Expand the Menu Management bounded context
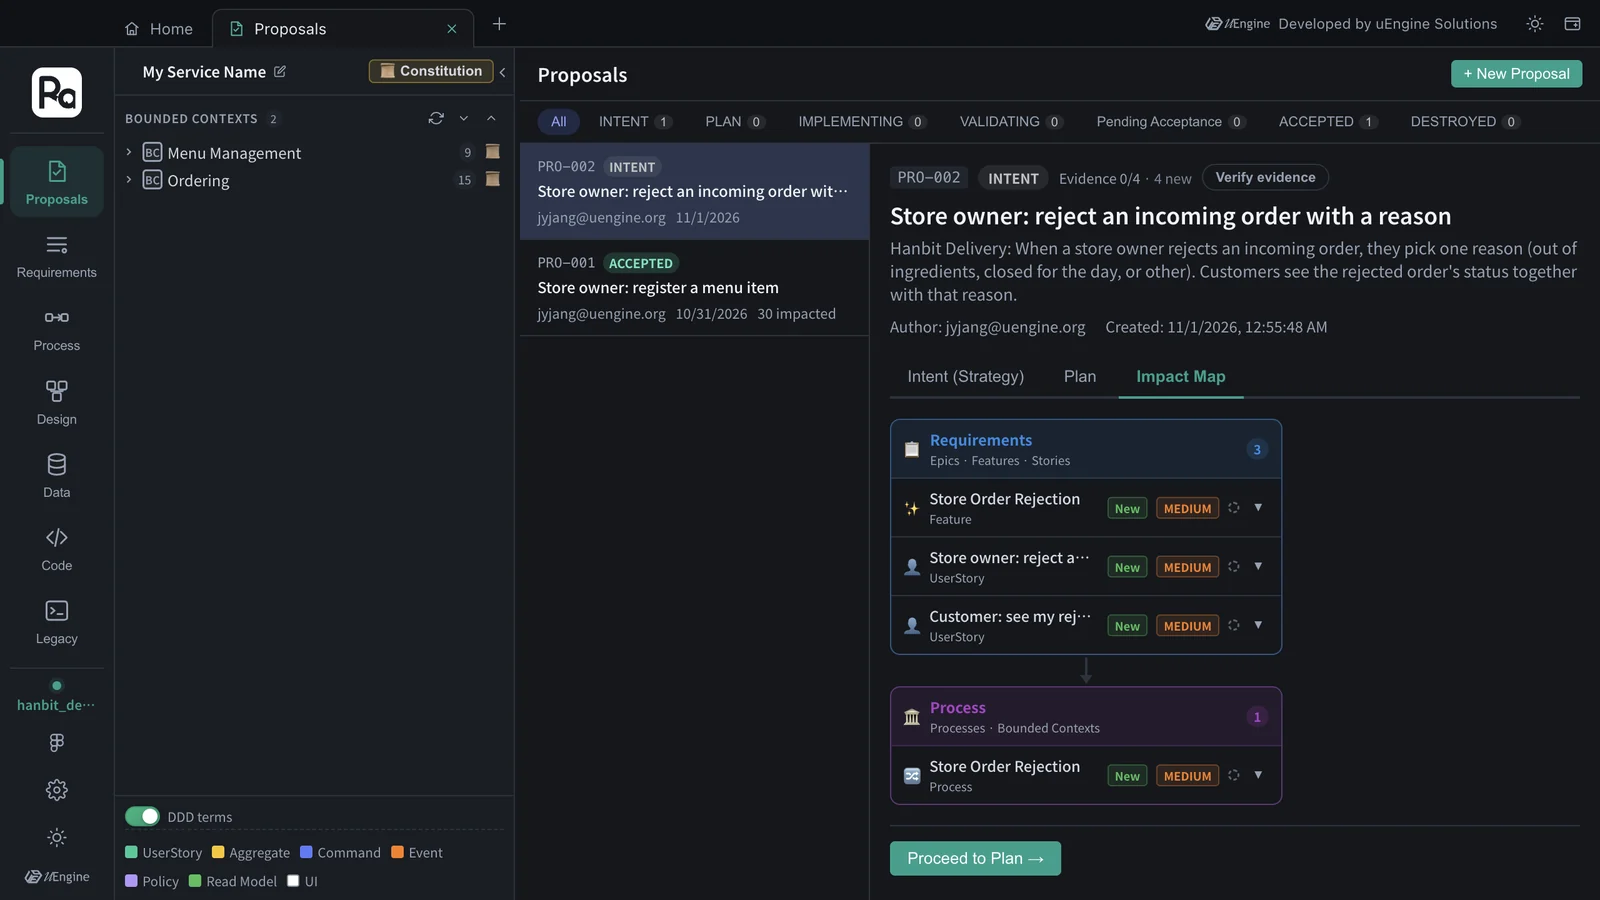 coord(129,152)
